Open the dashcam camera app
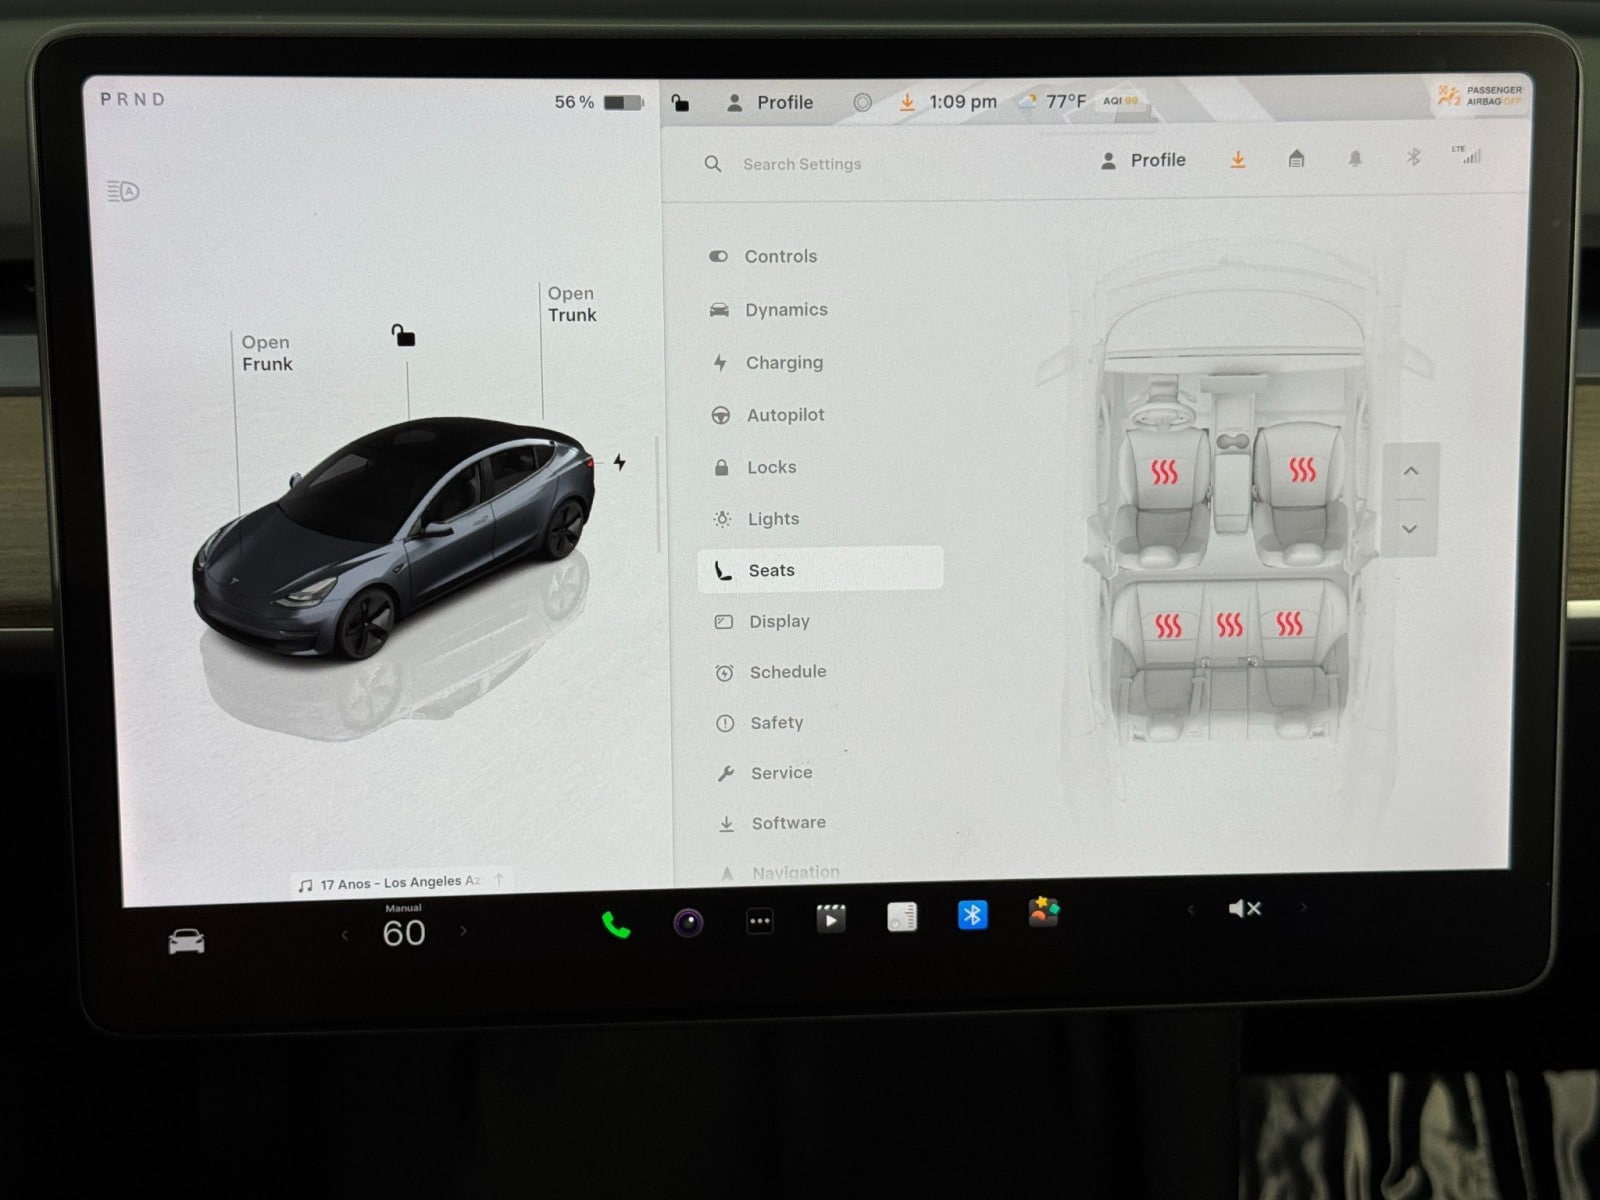The height and width of the screenshot is (1200, 1600). 688,922
